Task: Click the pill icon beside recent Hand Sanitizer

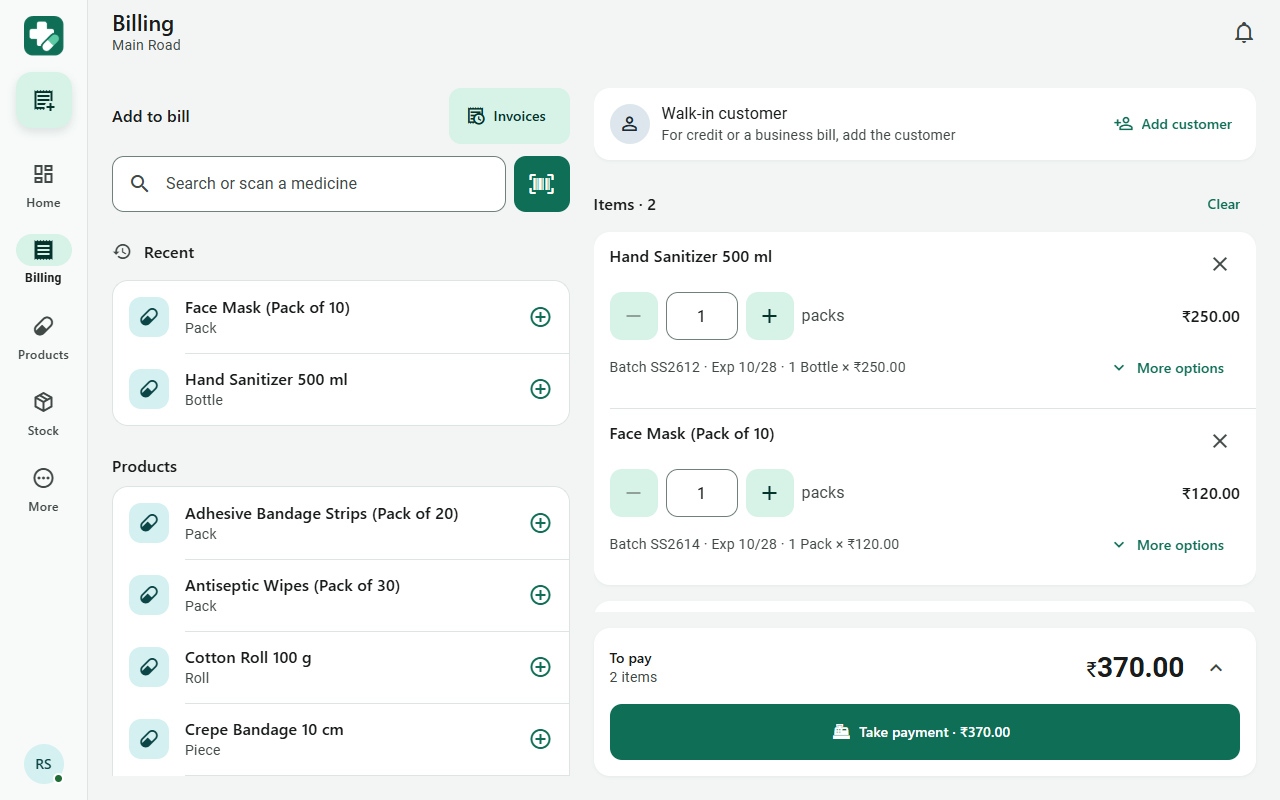Action: [149, 389]
